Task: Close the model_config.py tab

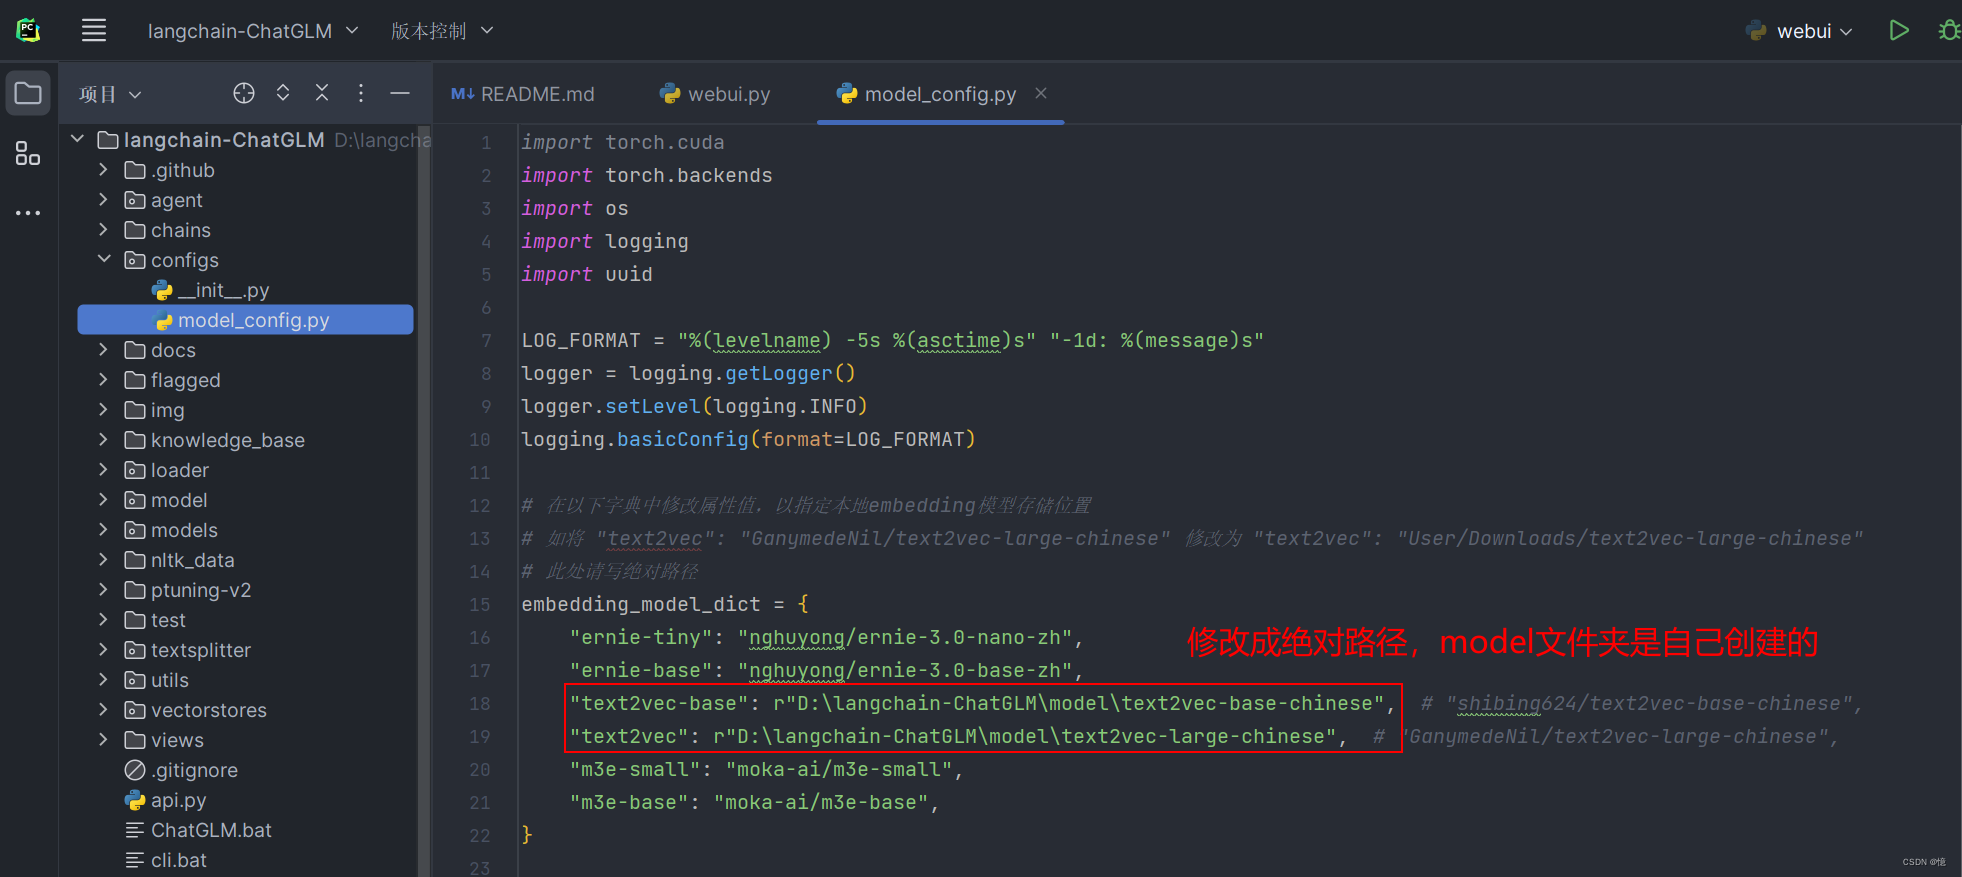Action: [1041, 93]
